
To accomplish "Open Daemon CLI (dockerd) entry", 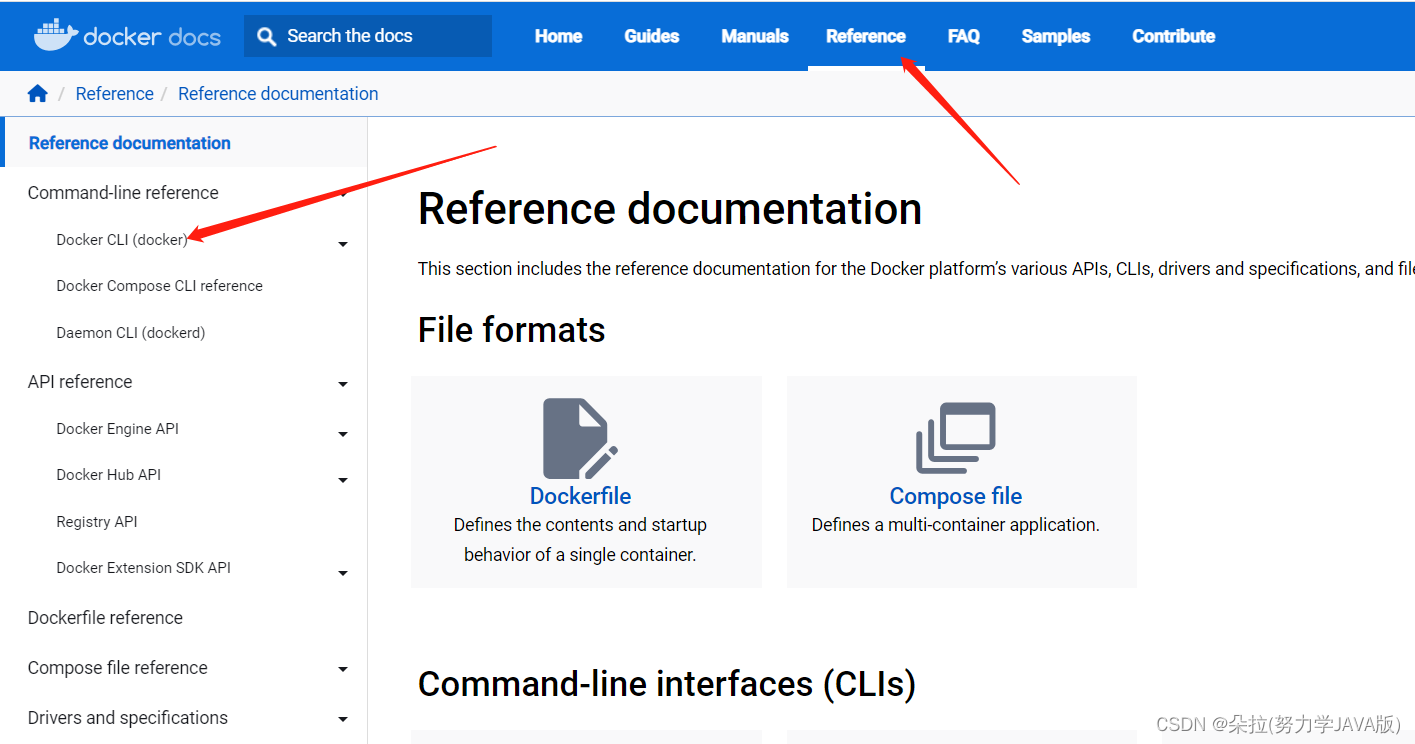I will click(x=131, y=333).
